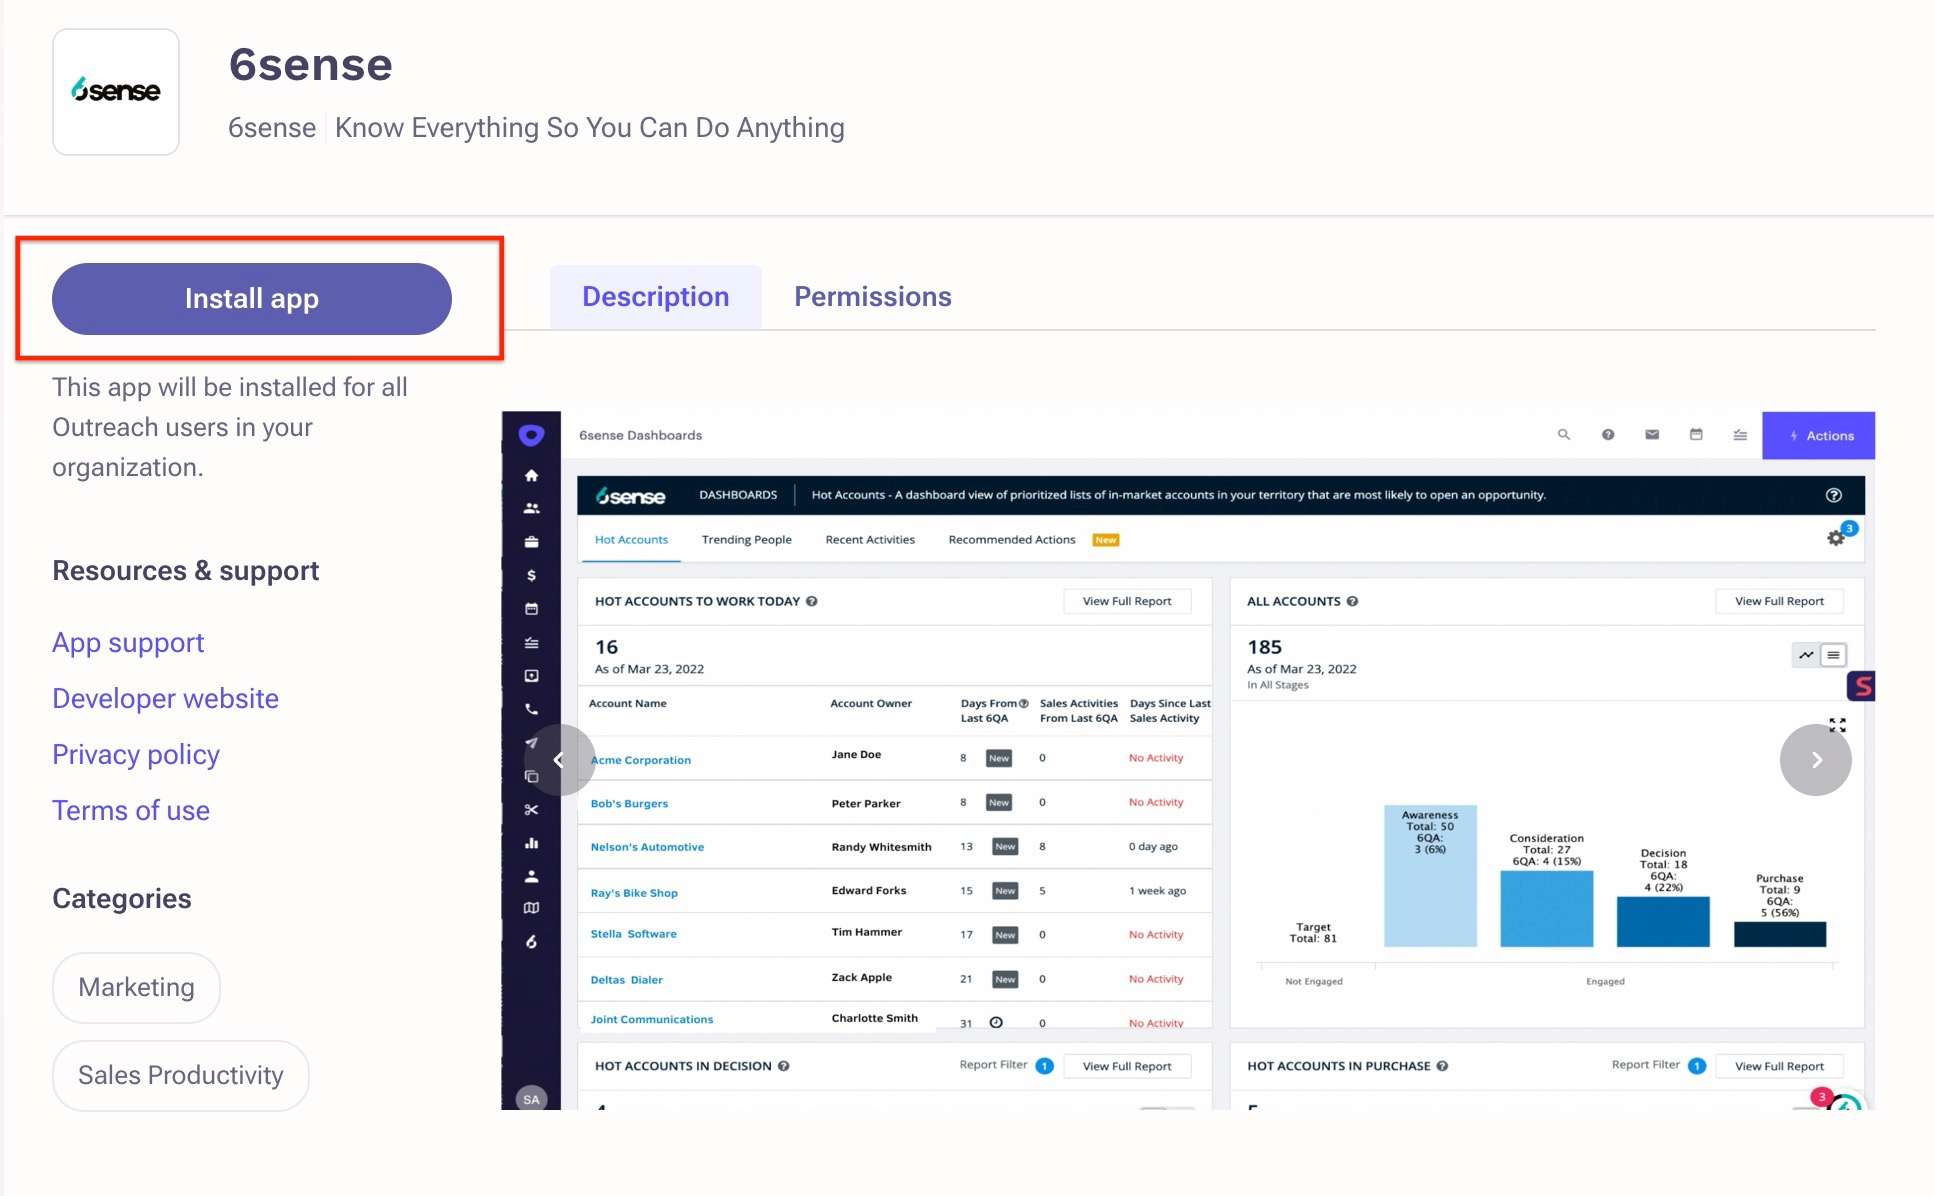Show next screenshot with right arrow
The width and height of the screenshot is (1934, 1196).
pyautogui.click(x=1815, y=760)
